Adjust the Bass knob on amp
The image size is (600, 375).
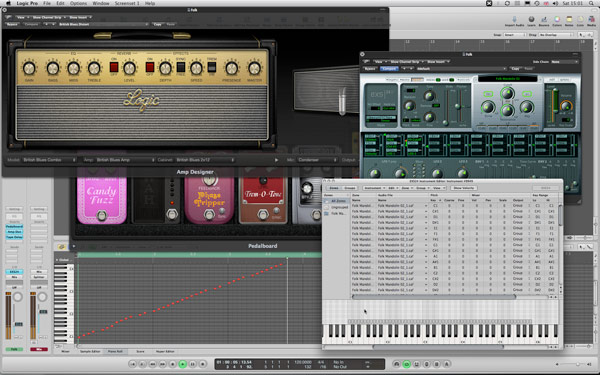[x=52, y=69]
